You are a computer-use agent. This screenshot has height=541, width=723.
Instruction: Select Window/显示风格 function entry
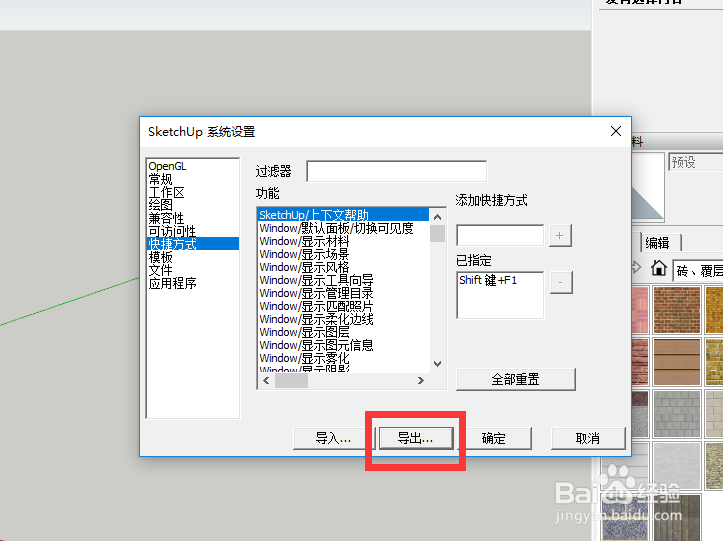click(x=344, y=267)
